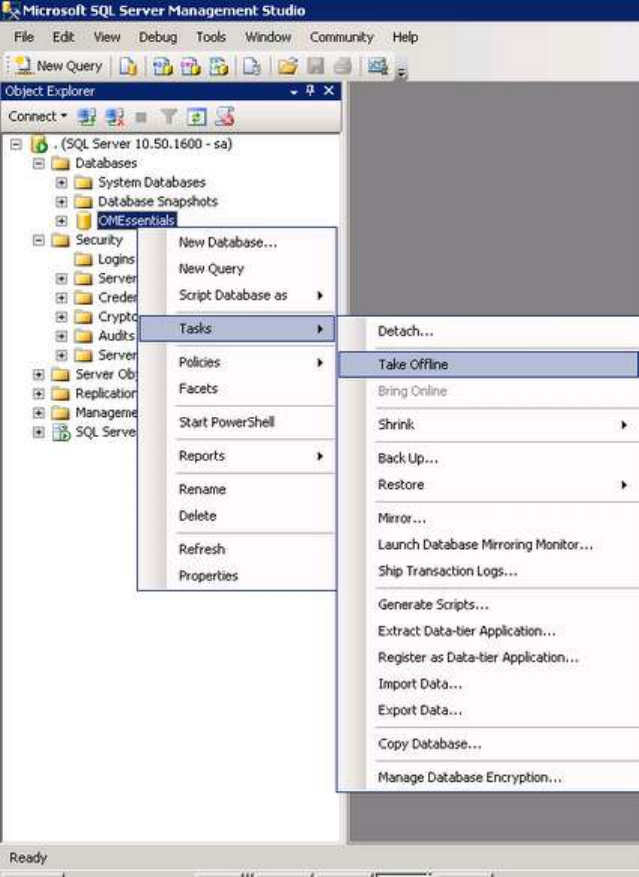
Task: Click the SQL Server instance icon
Action: coord(39,144)
